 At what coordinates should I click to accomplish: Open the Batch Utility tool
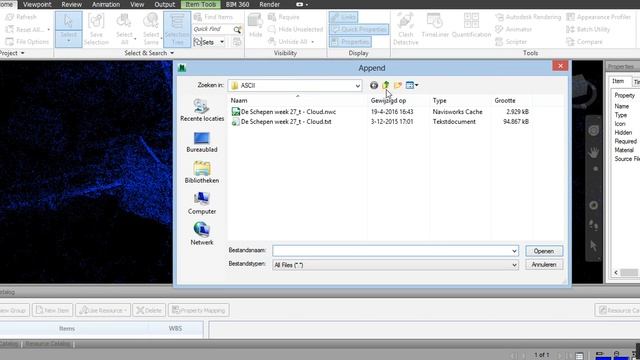point(588,29)
